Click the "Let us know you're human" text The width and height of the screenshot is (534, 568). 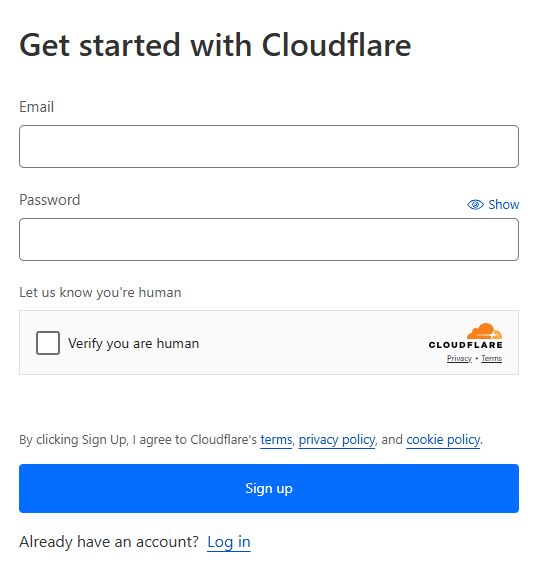(x=100, y=293)
